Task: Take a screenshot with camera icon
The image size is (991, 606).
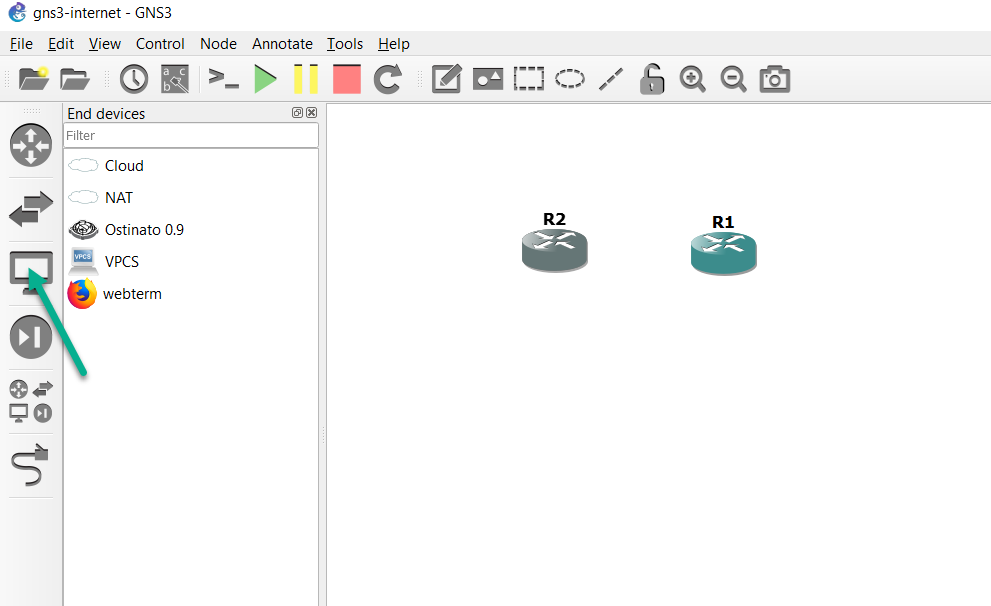Action: click(x=775, y=79)
